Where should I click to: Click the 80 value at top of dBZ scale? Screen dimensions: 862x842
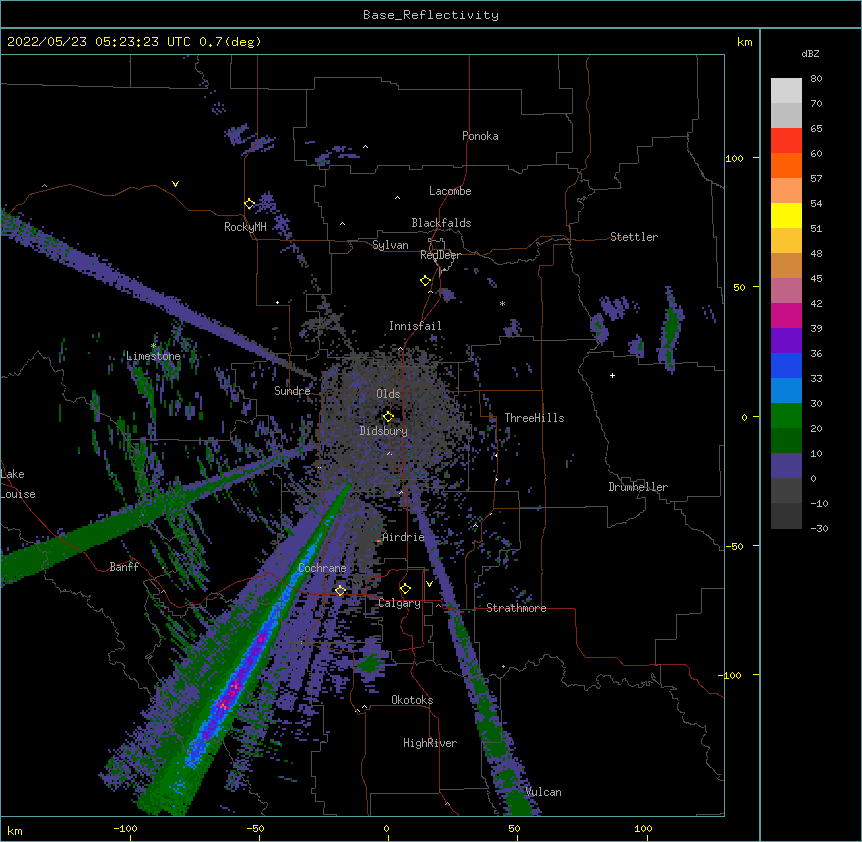click(816, 79)
